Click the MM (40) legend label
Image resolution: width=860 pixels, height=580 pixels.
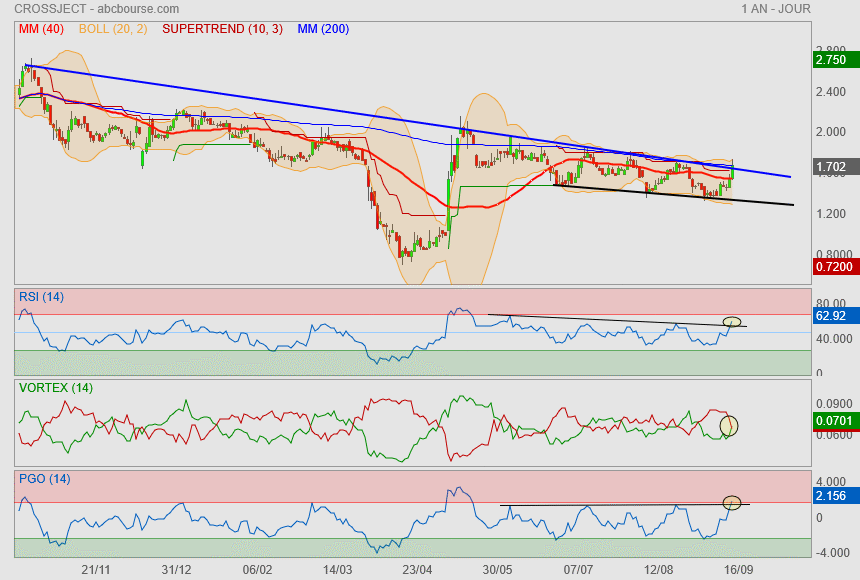coord(41,29)
